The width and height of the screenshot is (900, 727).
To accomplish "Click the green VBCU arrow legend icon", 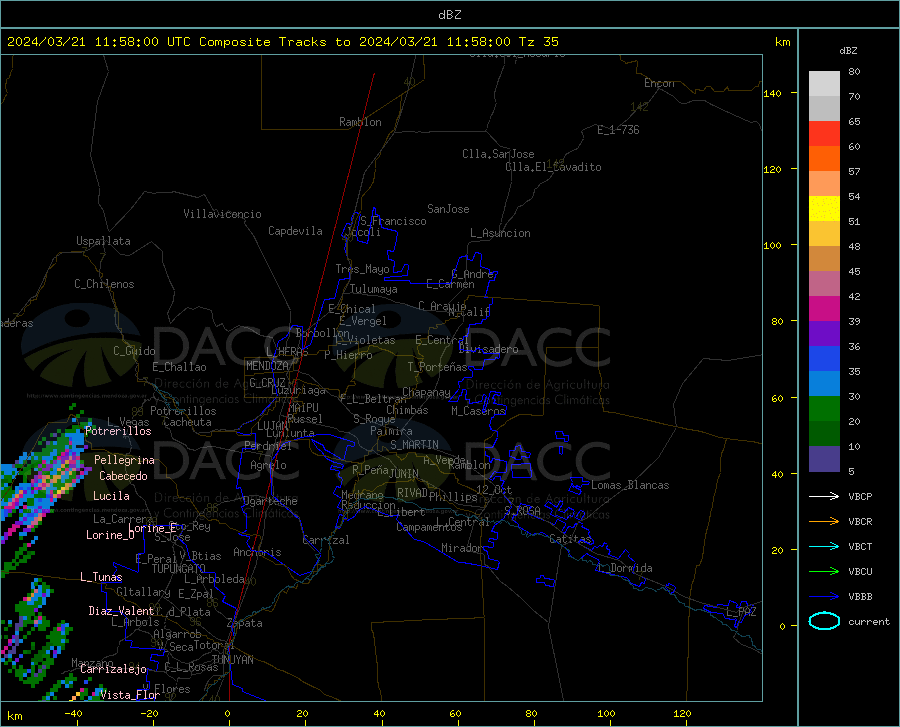I will click(824, 571).
